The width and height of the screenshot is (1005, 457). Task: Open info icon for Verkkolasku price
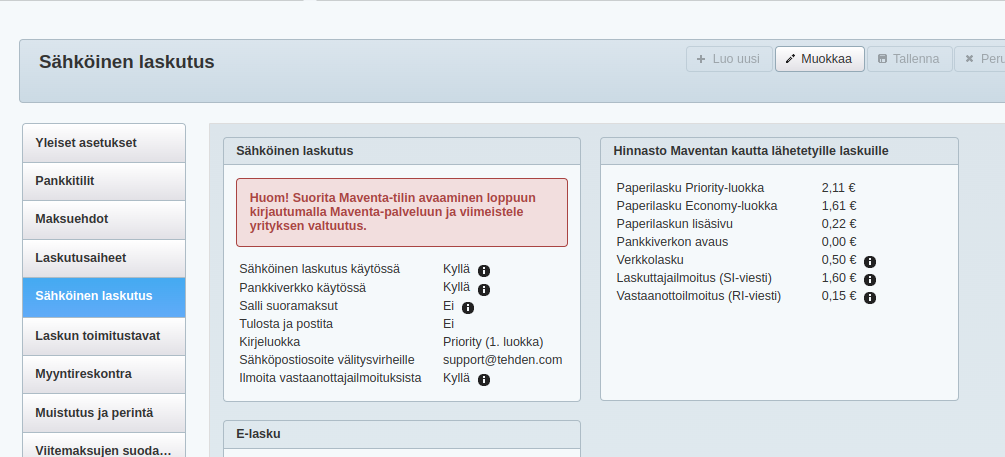tap(870, 262)
